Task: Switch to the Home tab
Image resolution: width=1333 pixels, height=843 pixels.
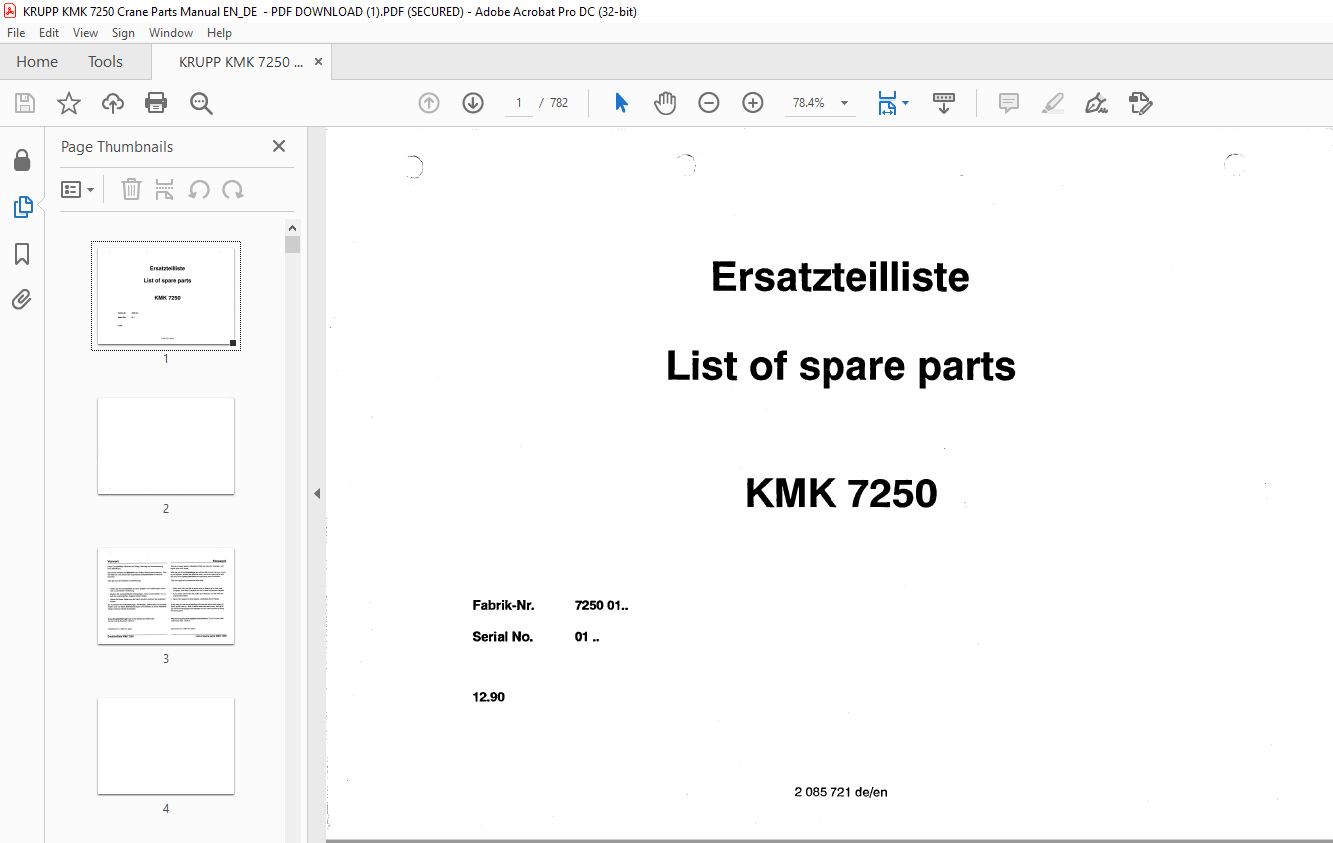Action: [x=37, y=62]
